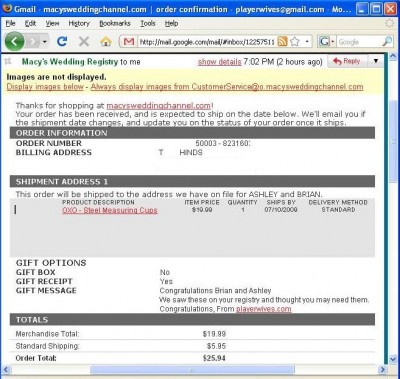Click the Gmail site favicon in address bar
Screen dimensions: 400x379
(x=128, y=42)
